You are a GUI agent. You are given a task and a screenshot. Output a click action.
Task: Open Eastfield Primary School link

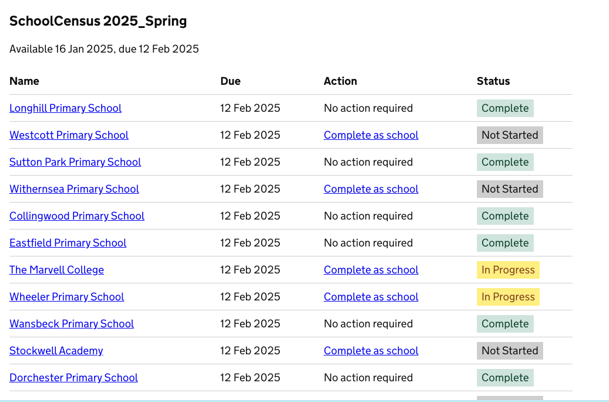[x=68, y=243]
